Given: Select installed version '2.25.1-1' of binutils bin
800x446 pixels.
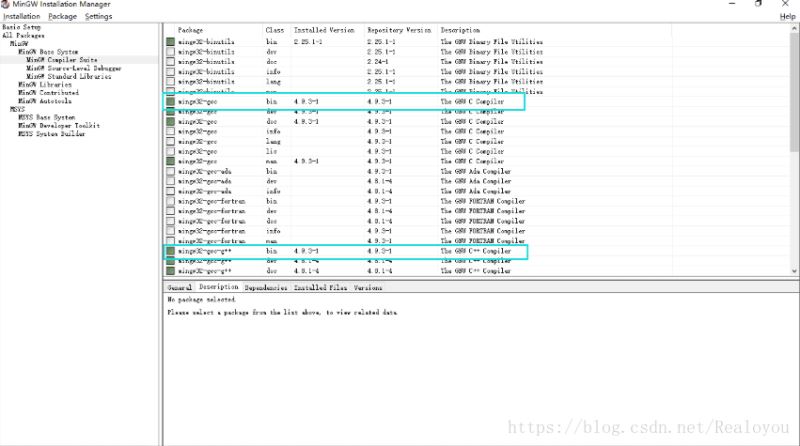Looking at the screenshot, I should pyautogui.click(x=308, y=42).
